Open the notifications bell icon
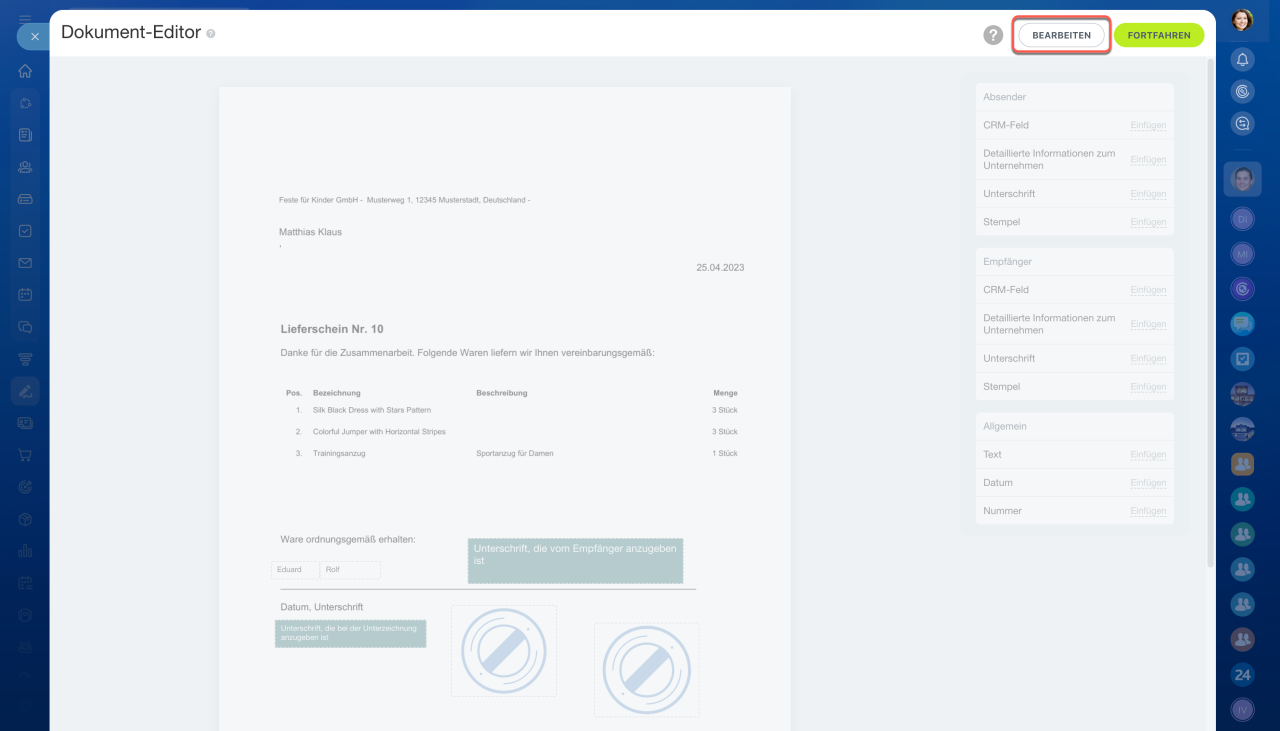The image size is (1280, 731). (1242, 60)
